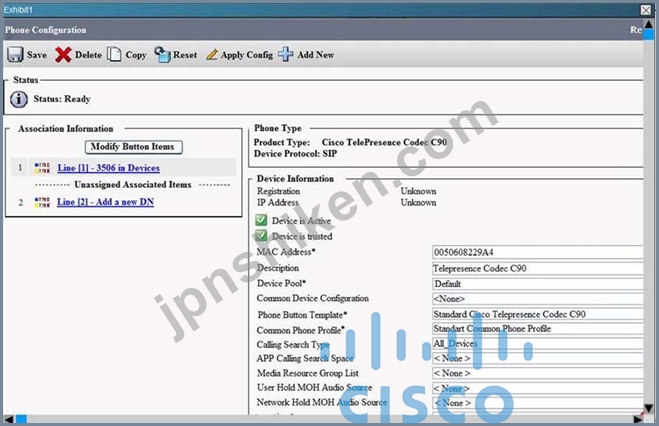Viewport: 659px width, 426px height.
Task: Click the MAC Address input field
Action: point(538,252)
